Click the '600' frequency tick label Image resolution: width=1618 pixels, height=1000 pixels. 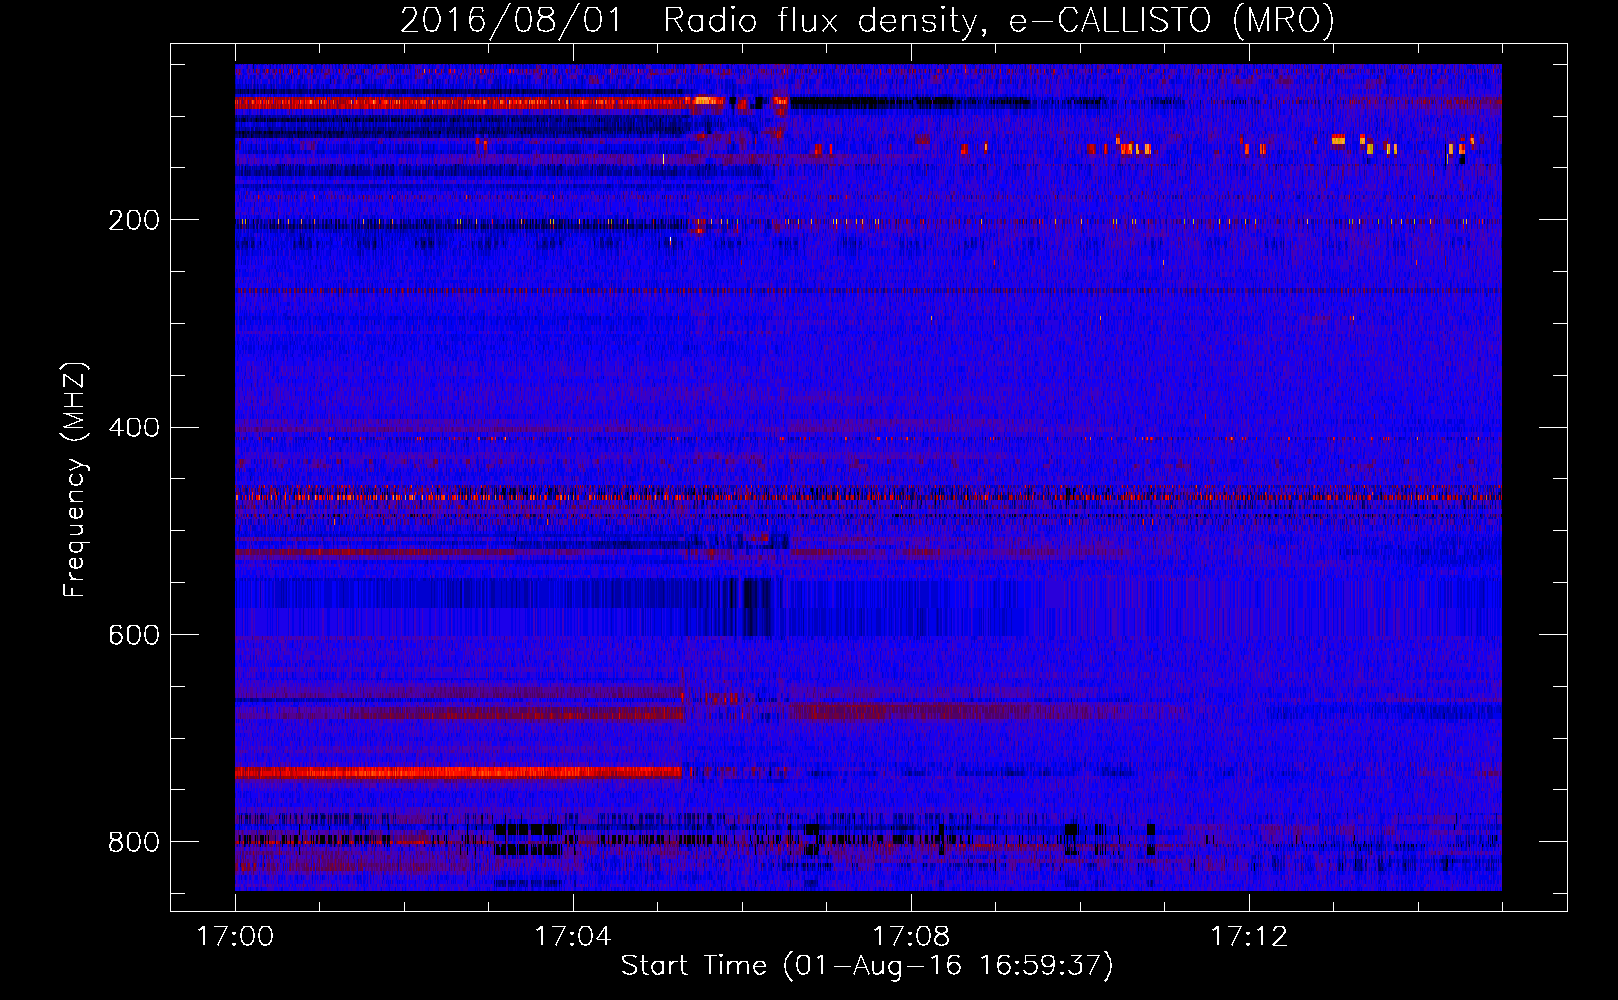pyautogui.click(x=134, y=636)
